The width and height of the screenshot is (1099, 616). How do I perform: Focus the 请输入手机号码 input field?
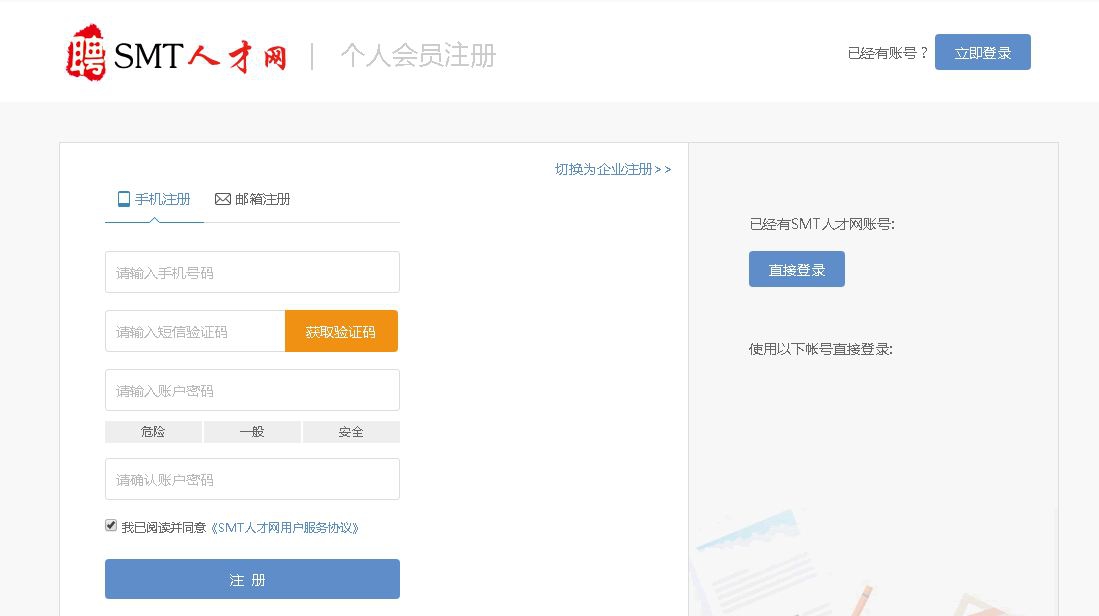(252, 272)
